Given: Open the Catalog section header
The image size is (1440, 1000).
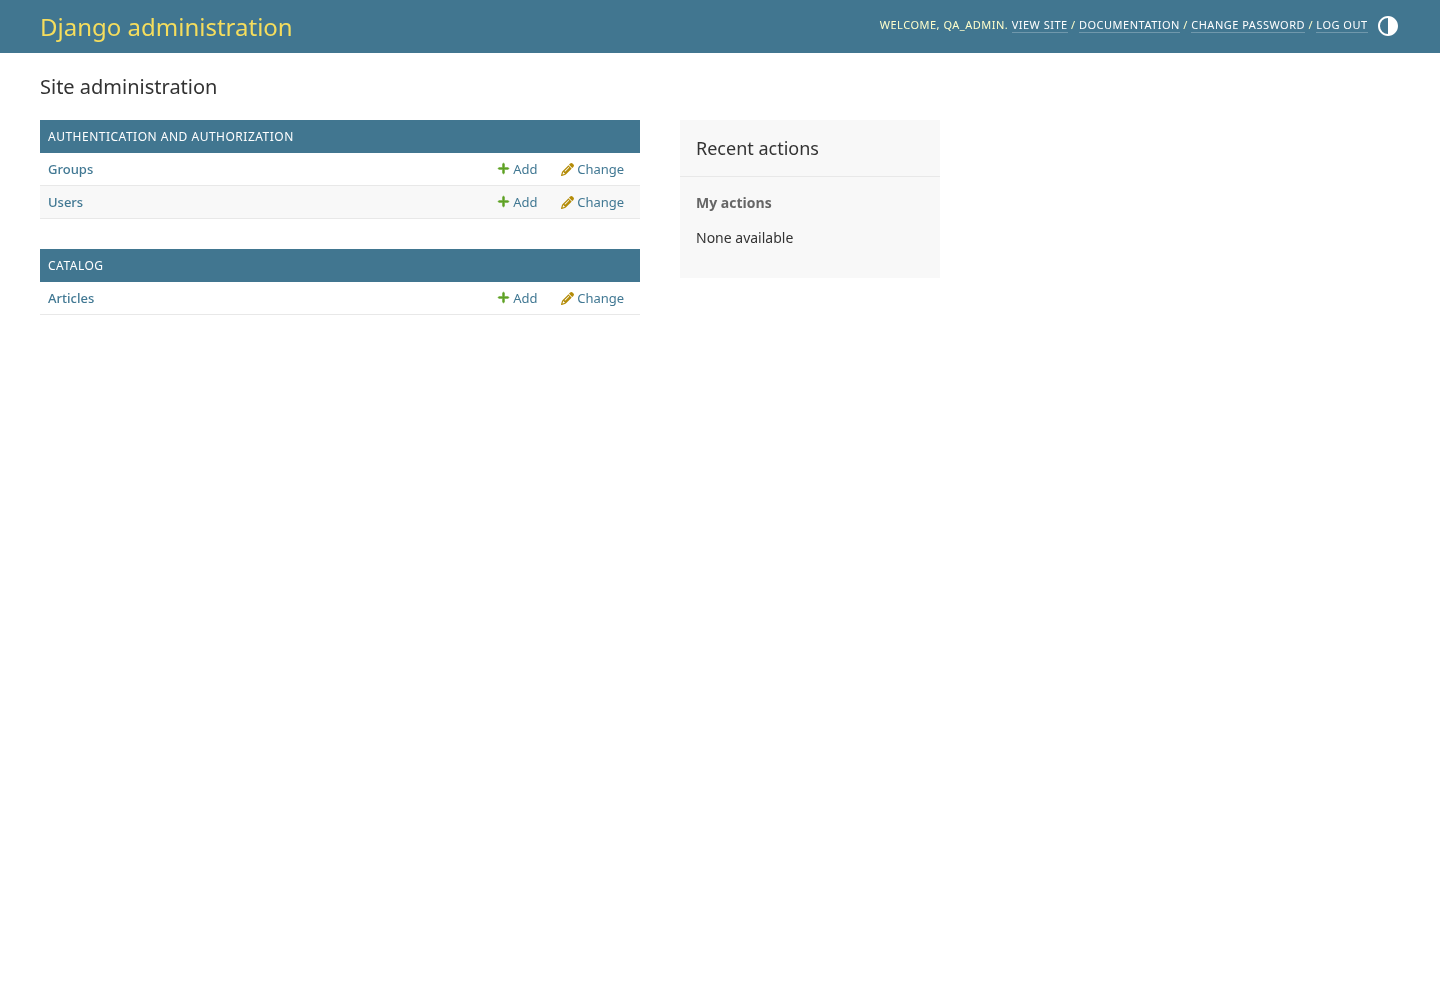Looking at the screenshot, I should pyautogui.click(x=76, y=265).
